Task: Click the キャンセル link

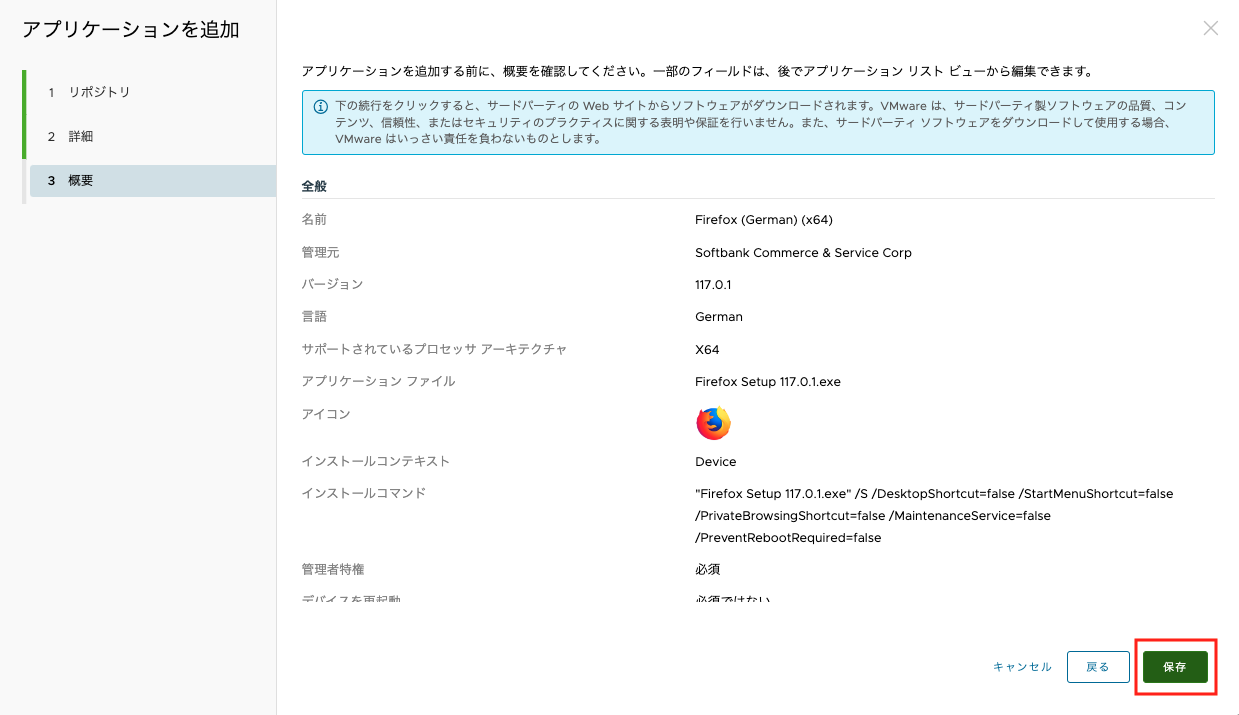Action: click(x=1022, y=667)
